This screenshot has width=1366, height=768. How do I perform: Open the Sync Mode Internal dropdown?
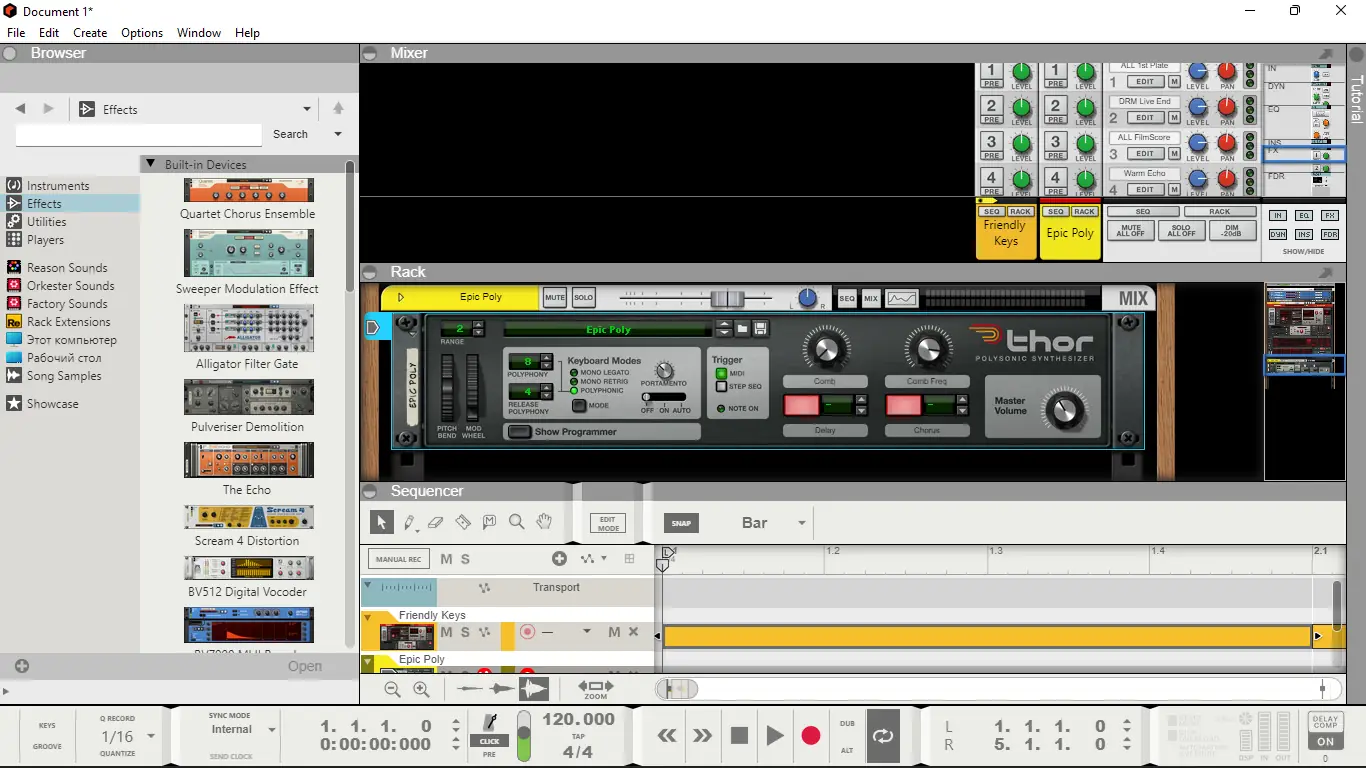coord(271,730)
